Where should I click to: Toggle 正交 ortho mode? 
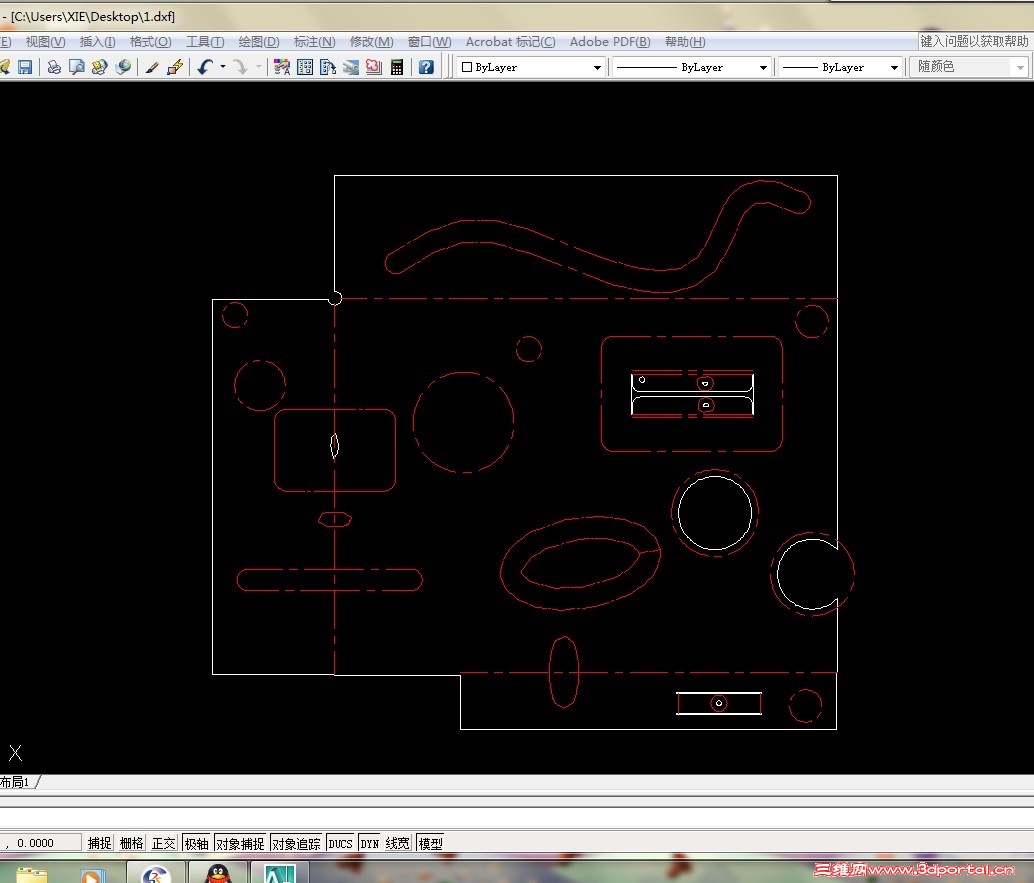164,843
